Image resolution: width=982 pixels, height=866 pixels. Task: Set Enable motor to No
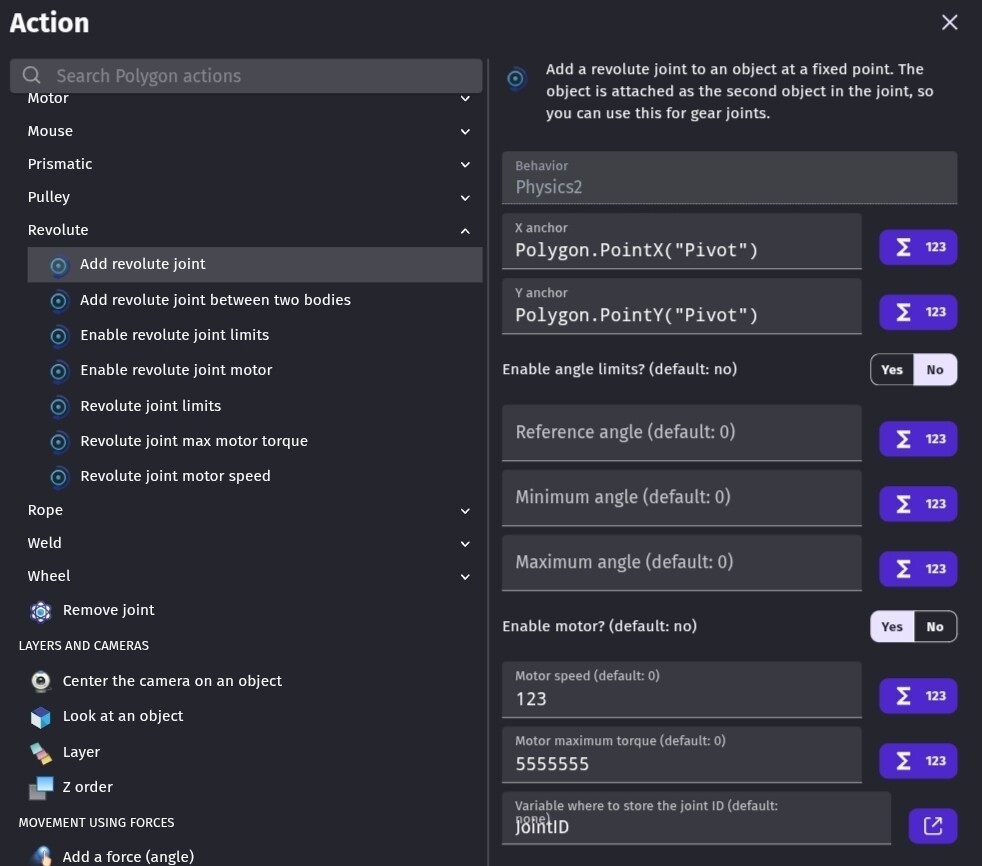(935, 627)
